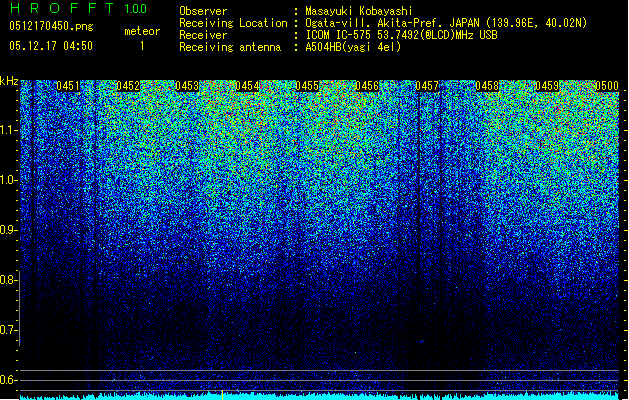The width and height of the screenshot is (629, 400).
Task: Click the HROFFT 1.0.0 title text
Action: [x=78, y=8]
